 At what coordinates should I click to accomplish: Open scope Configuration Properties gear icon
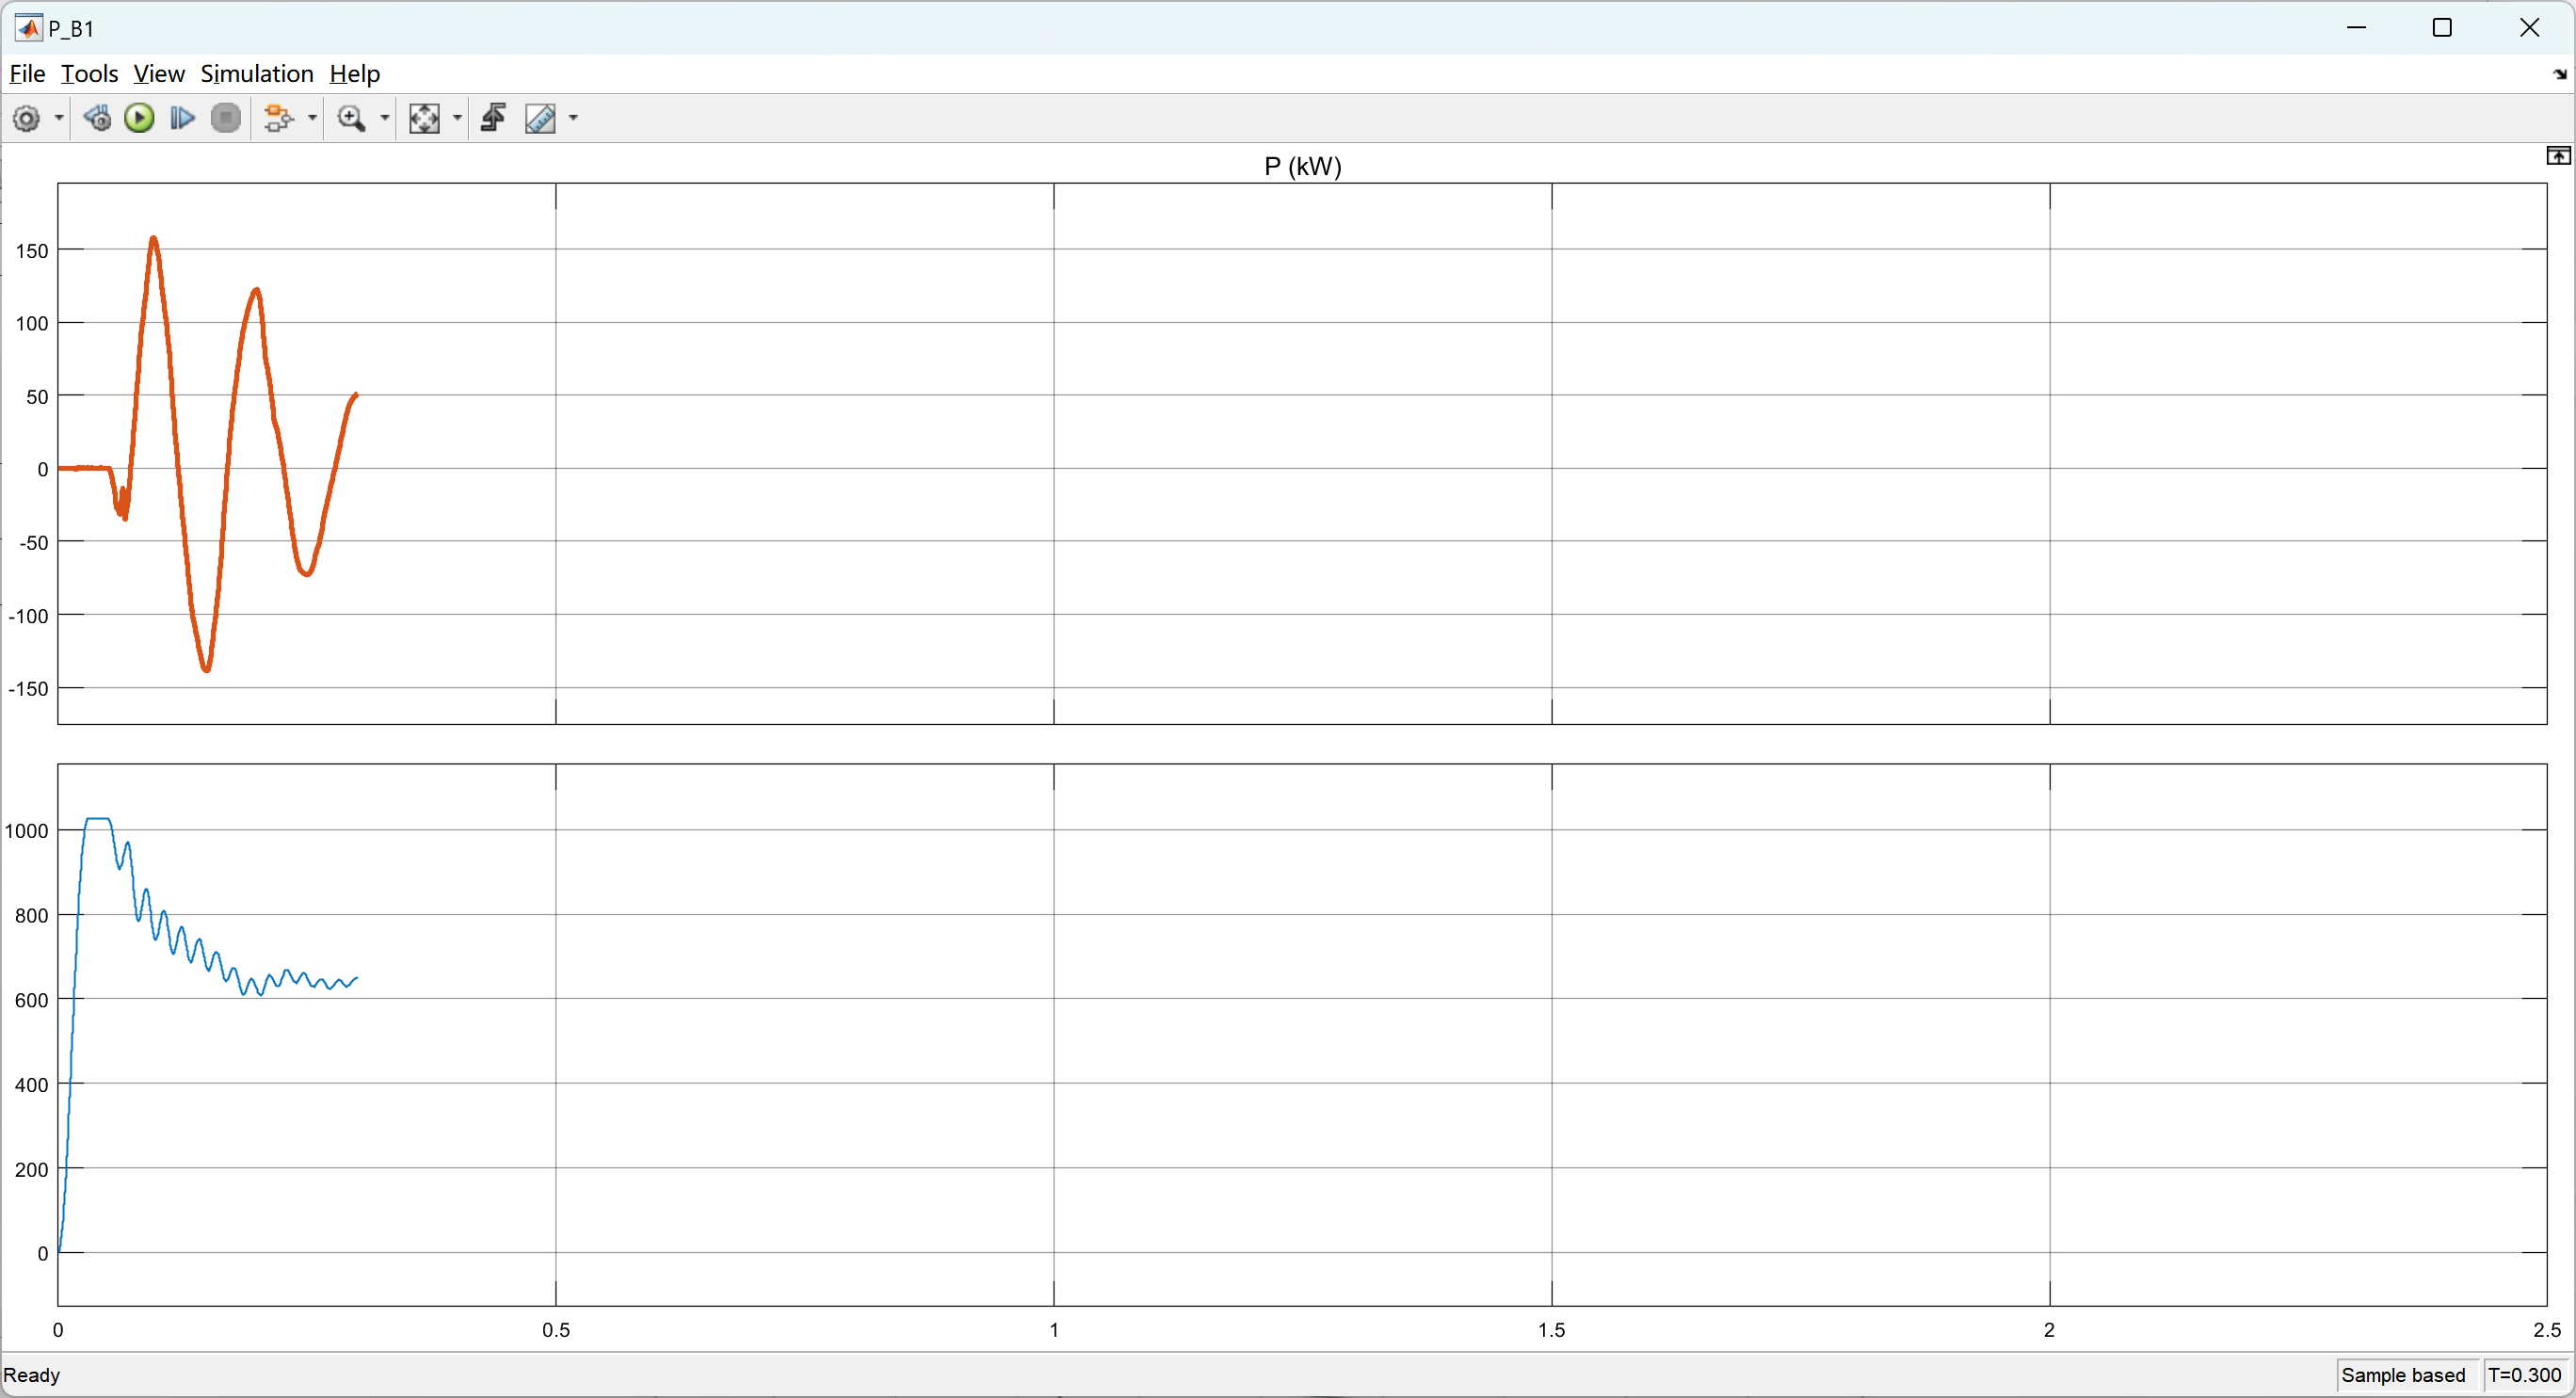coord(27,119)
